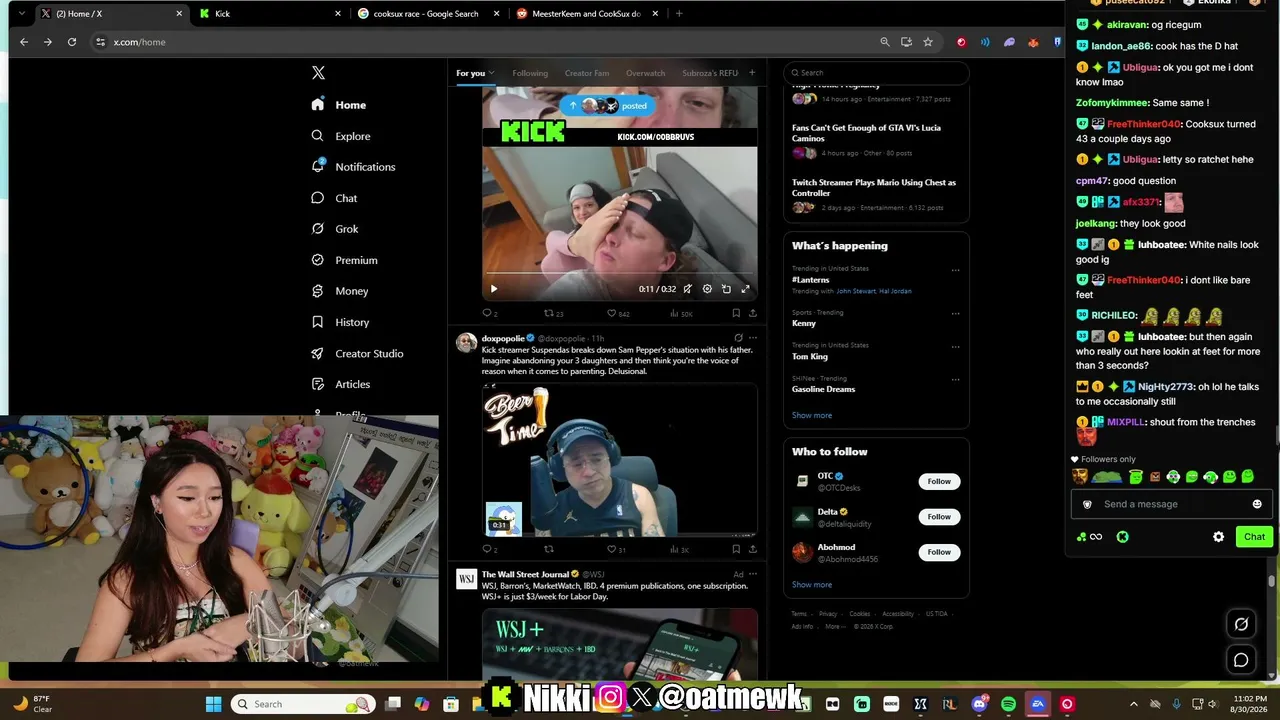Open the browser tab search dropdown
Viewport: 1280px width, 720px height.
click(x=21, y=14)
